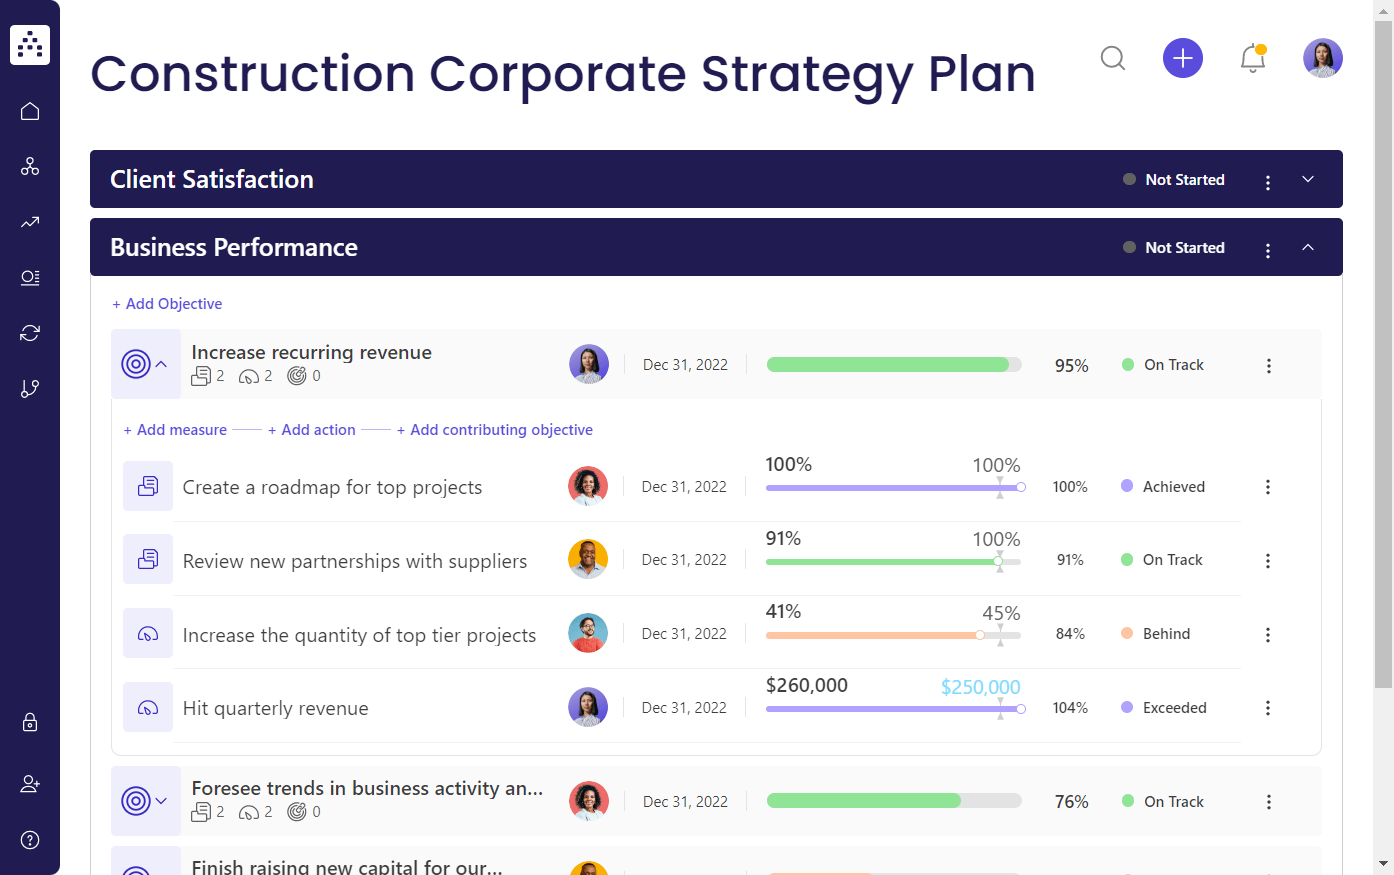This screenshot has width=1394, height=875.
Task: Open Help via the question mark icon
Action: click(30, 839)
